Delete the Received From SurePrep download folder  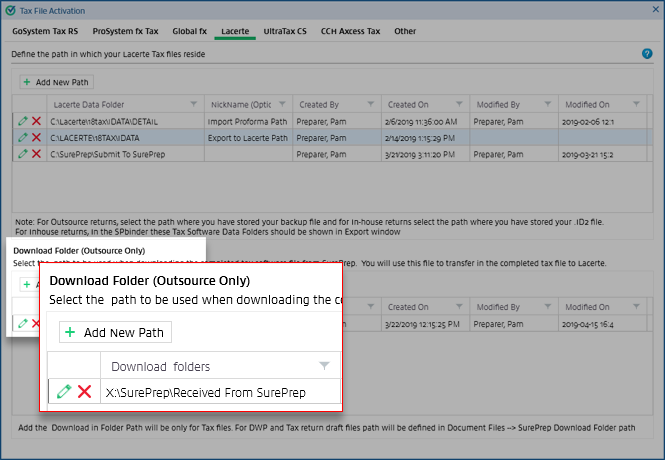pos(85,392)
